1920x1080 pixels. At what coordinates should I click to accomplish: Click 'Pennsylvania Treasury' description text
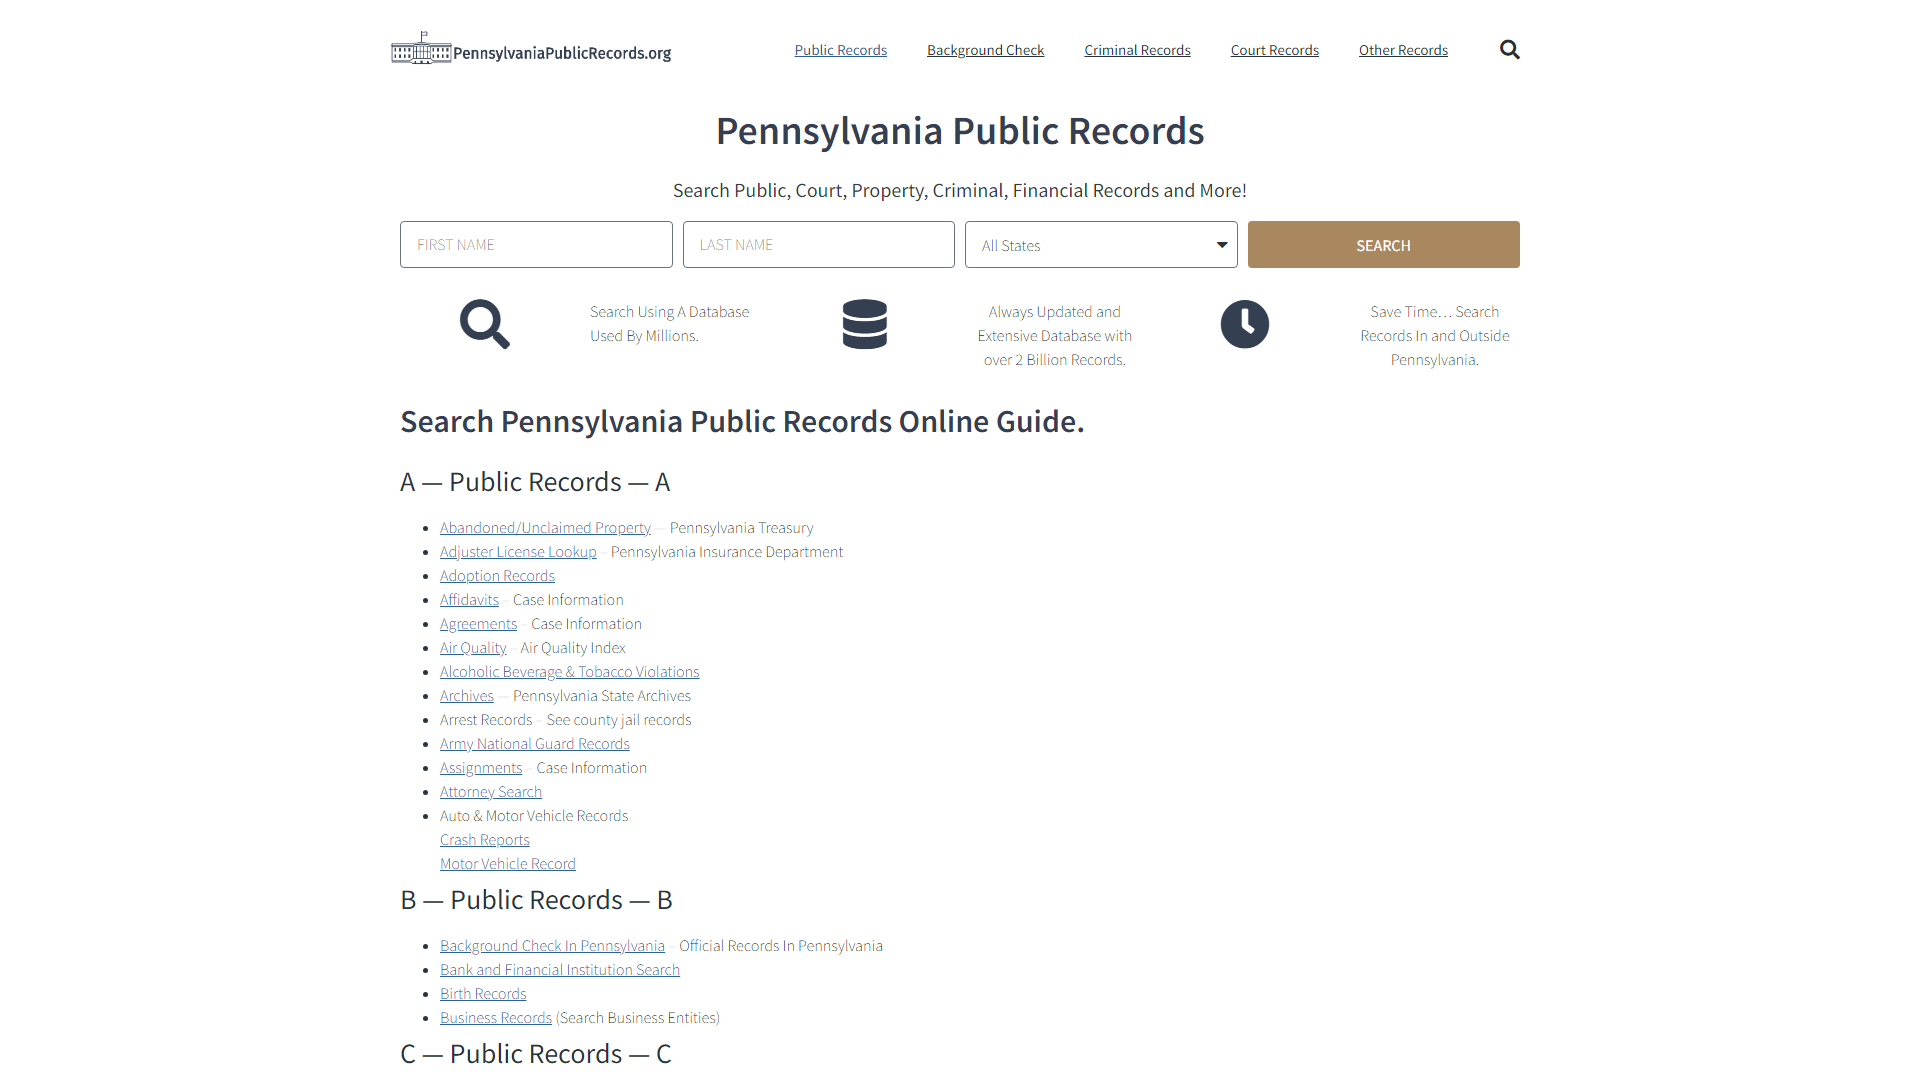pos(742,528)
